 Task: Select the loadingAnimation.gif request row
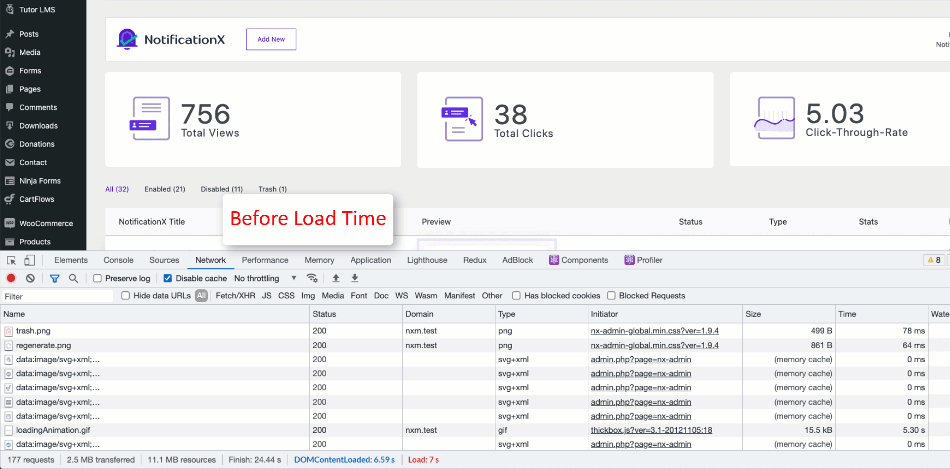point(475,430)
